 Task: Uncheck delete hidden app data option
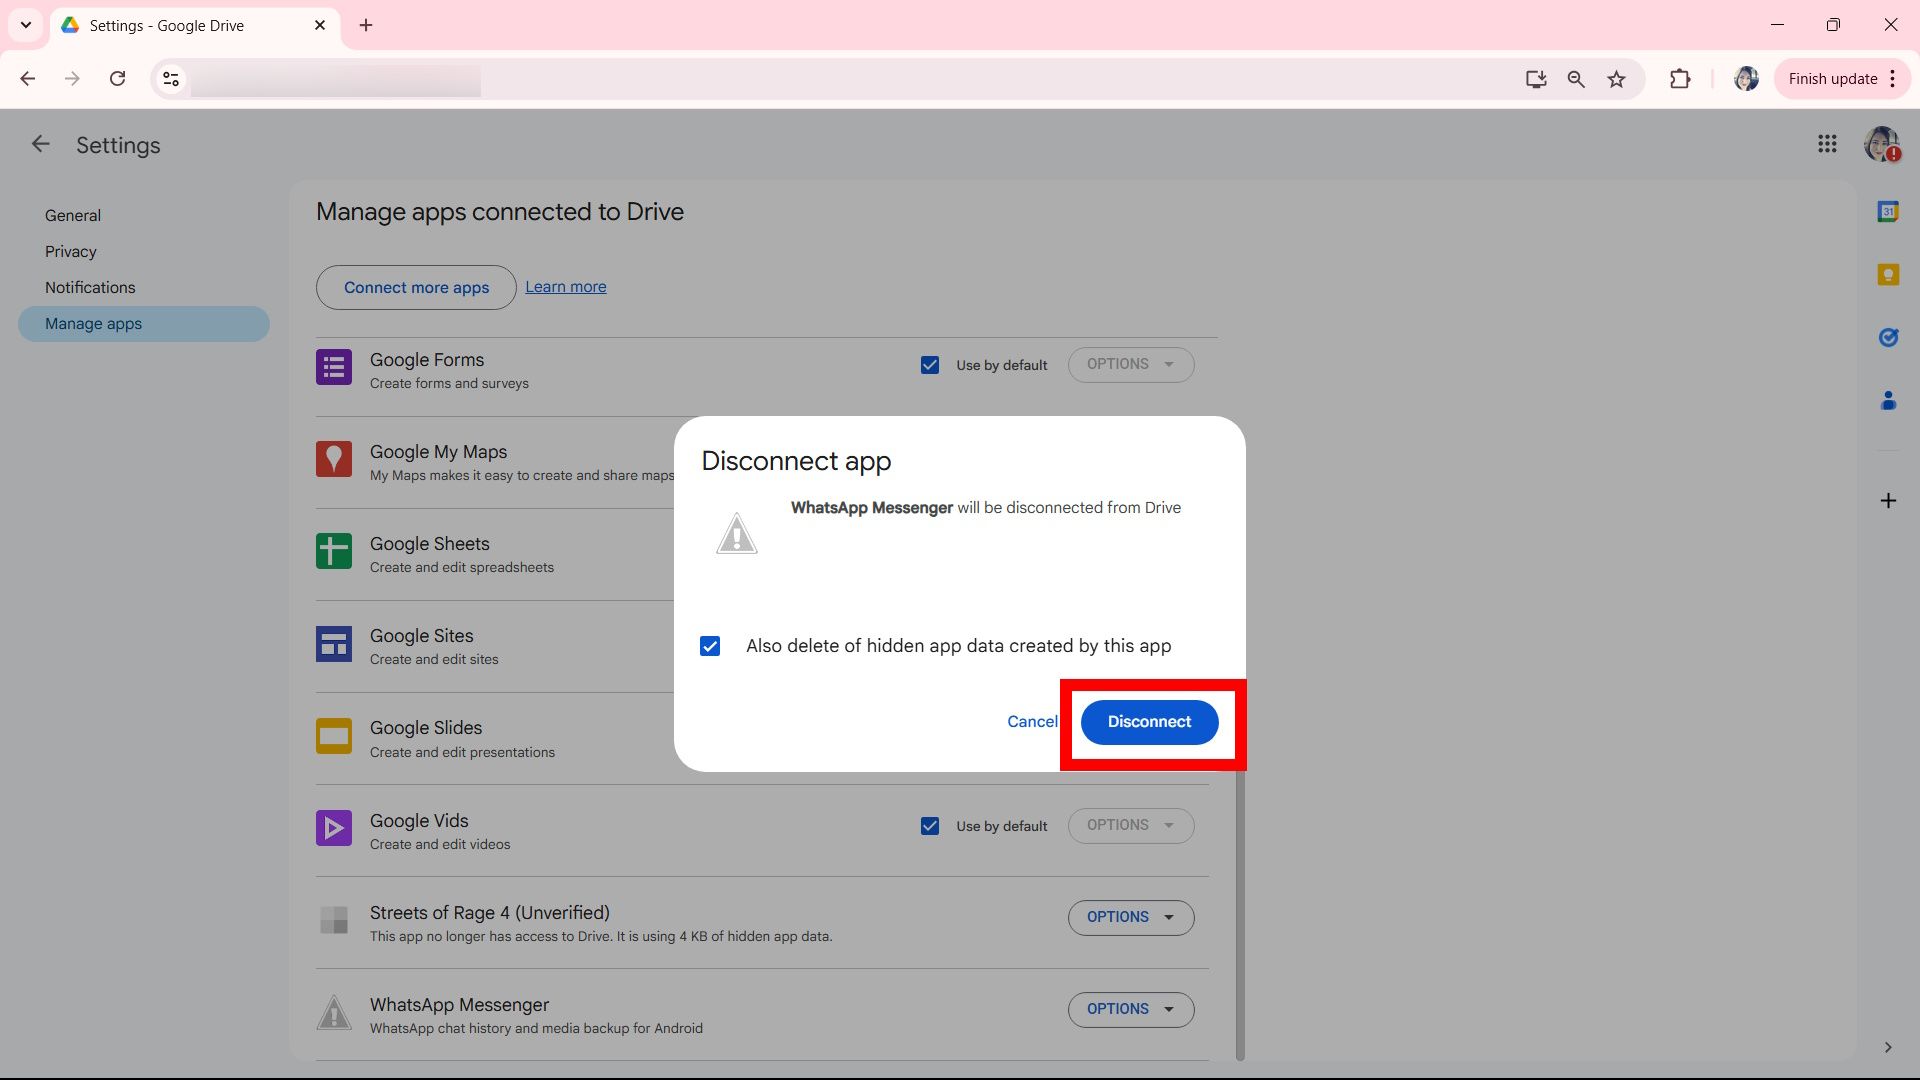[710, 646]
